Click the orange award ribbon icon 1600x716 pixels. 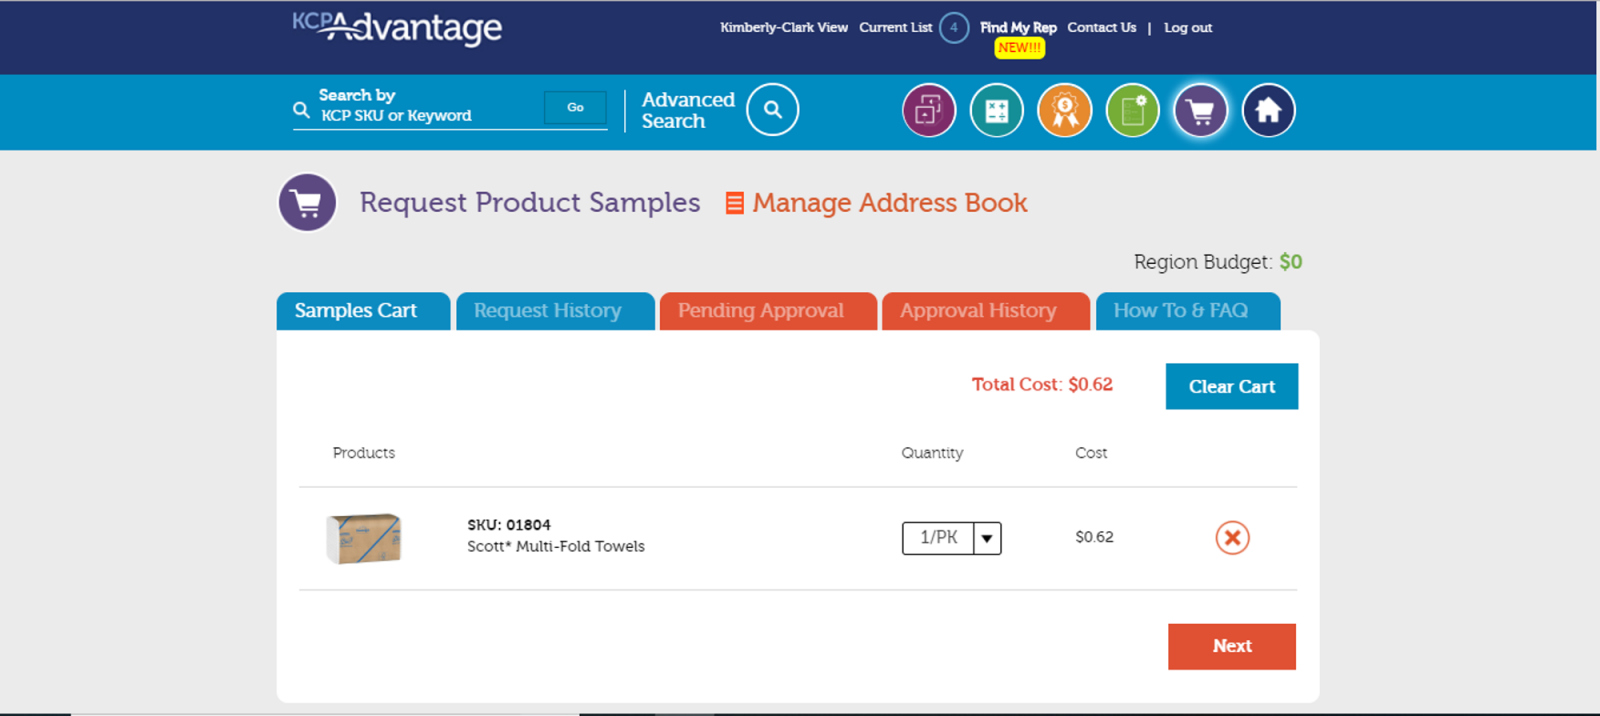[1065, 110]
